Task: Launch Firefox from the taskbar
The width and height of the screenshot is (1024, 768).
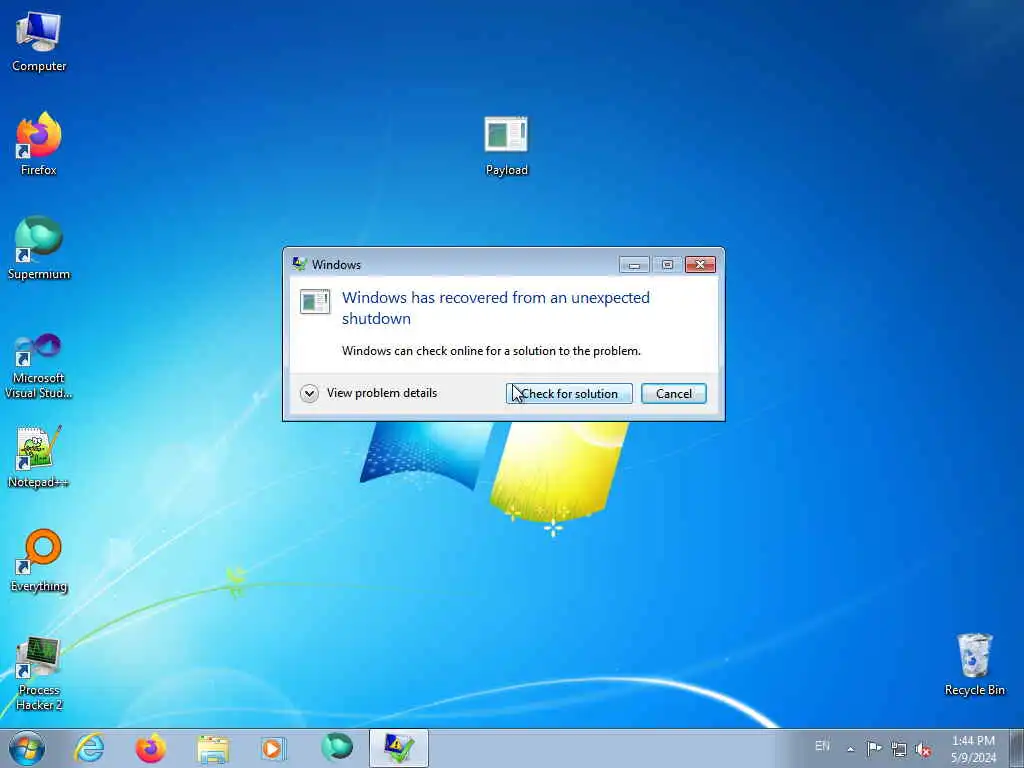Action: tap(151, 748)
